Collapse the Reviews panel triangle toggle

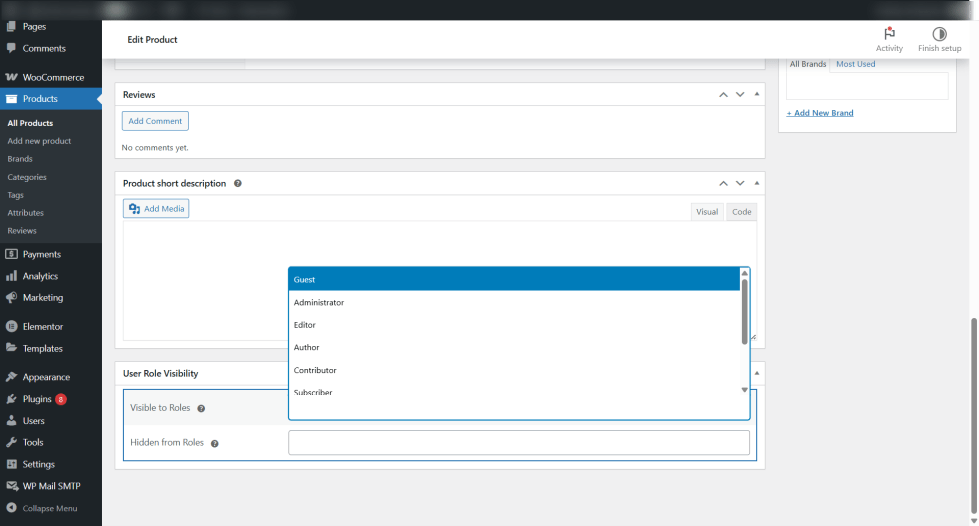pos(757,94)
